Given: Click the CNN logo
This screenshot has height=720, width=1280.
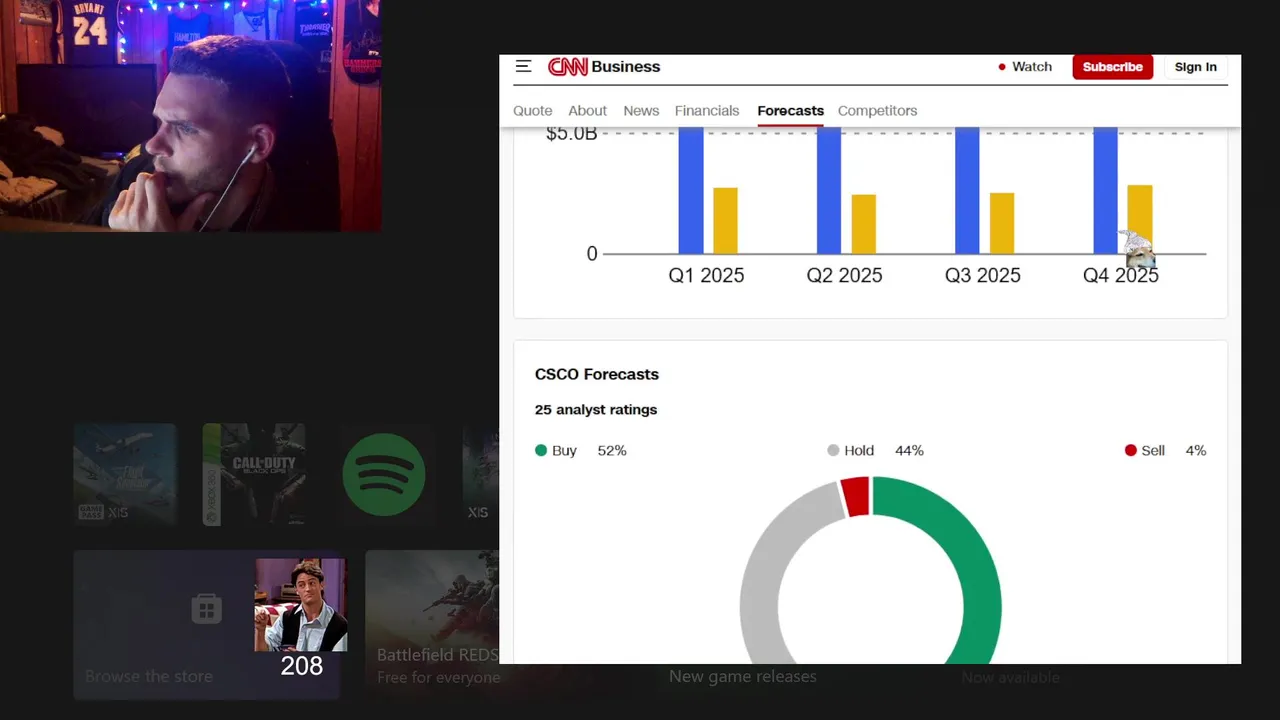Looking at the screenshot, I should 567,67.
